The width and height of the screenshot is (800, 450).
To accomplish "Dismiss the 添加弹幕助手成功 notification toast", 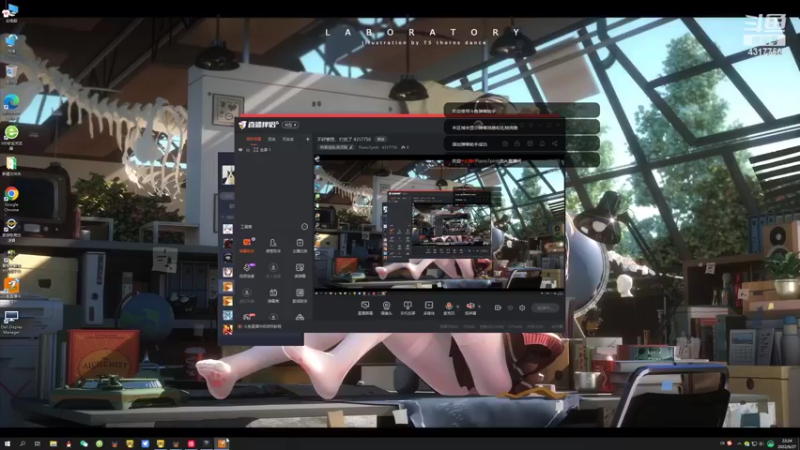I will tap(521, 144).
